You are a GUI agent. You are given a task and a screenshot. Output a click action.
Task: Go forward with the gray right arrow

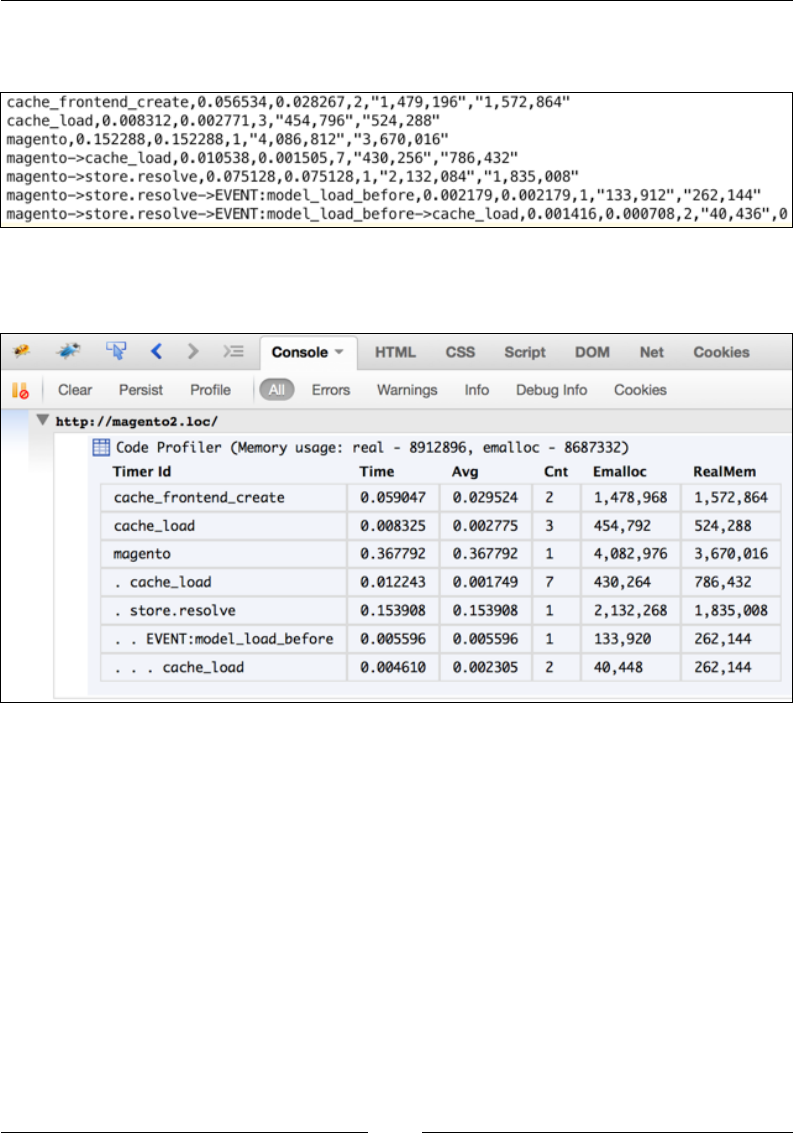pyautogui.click(x=192, y=351)
